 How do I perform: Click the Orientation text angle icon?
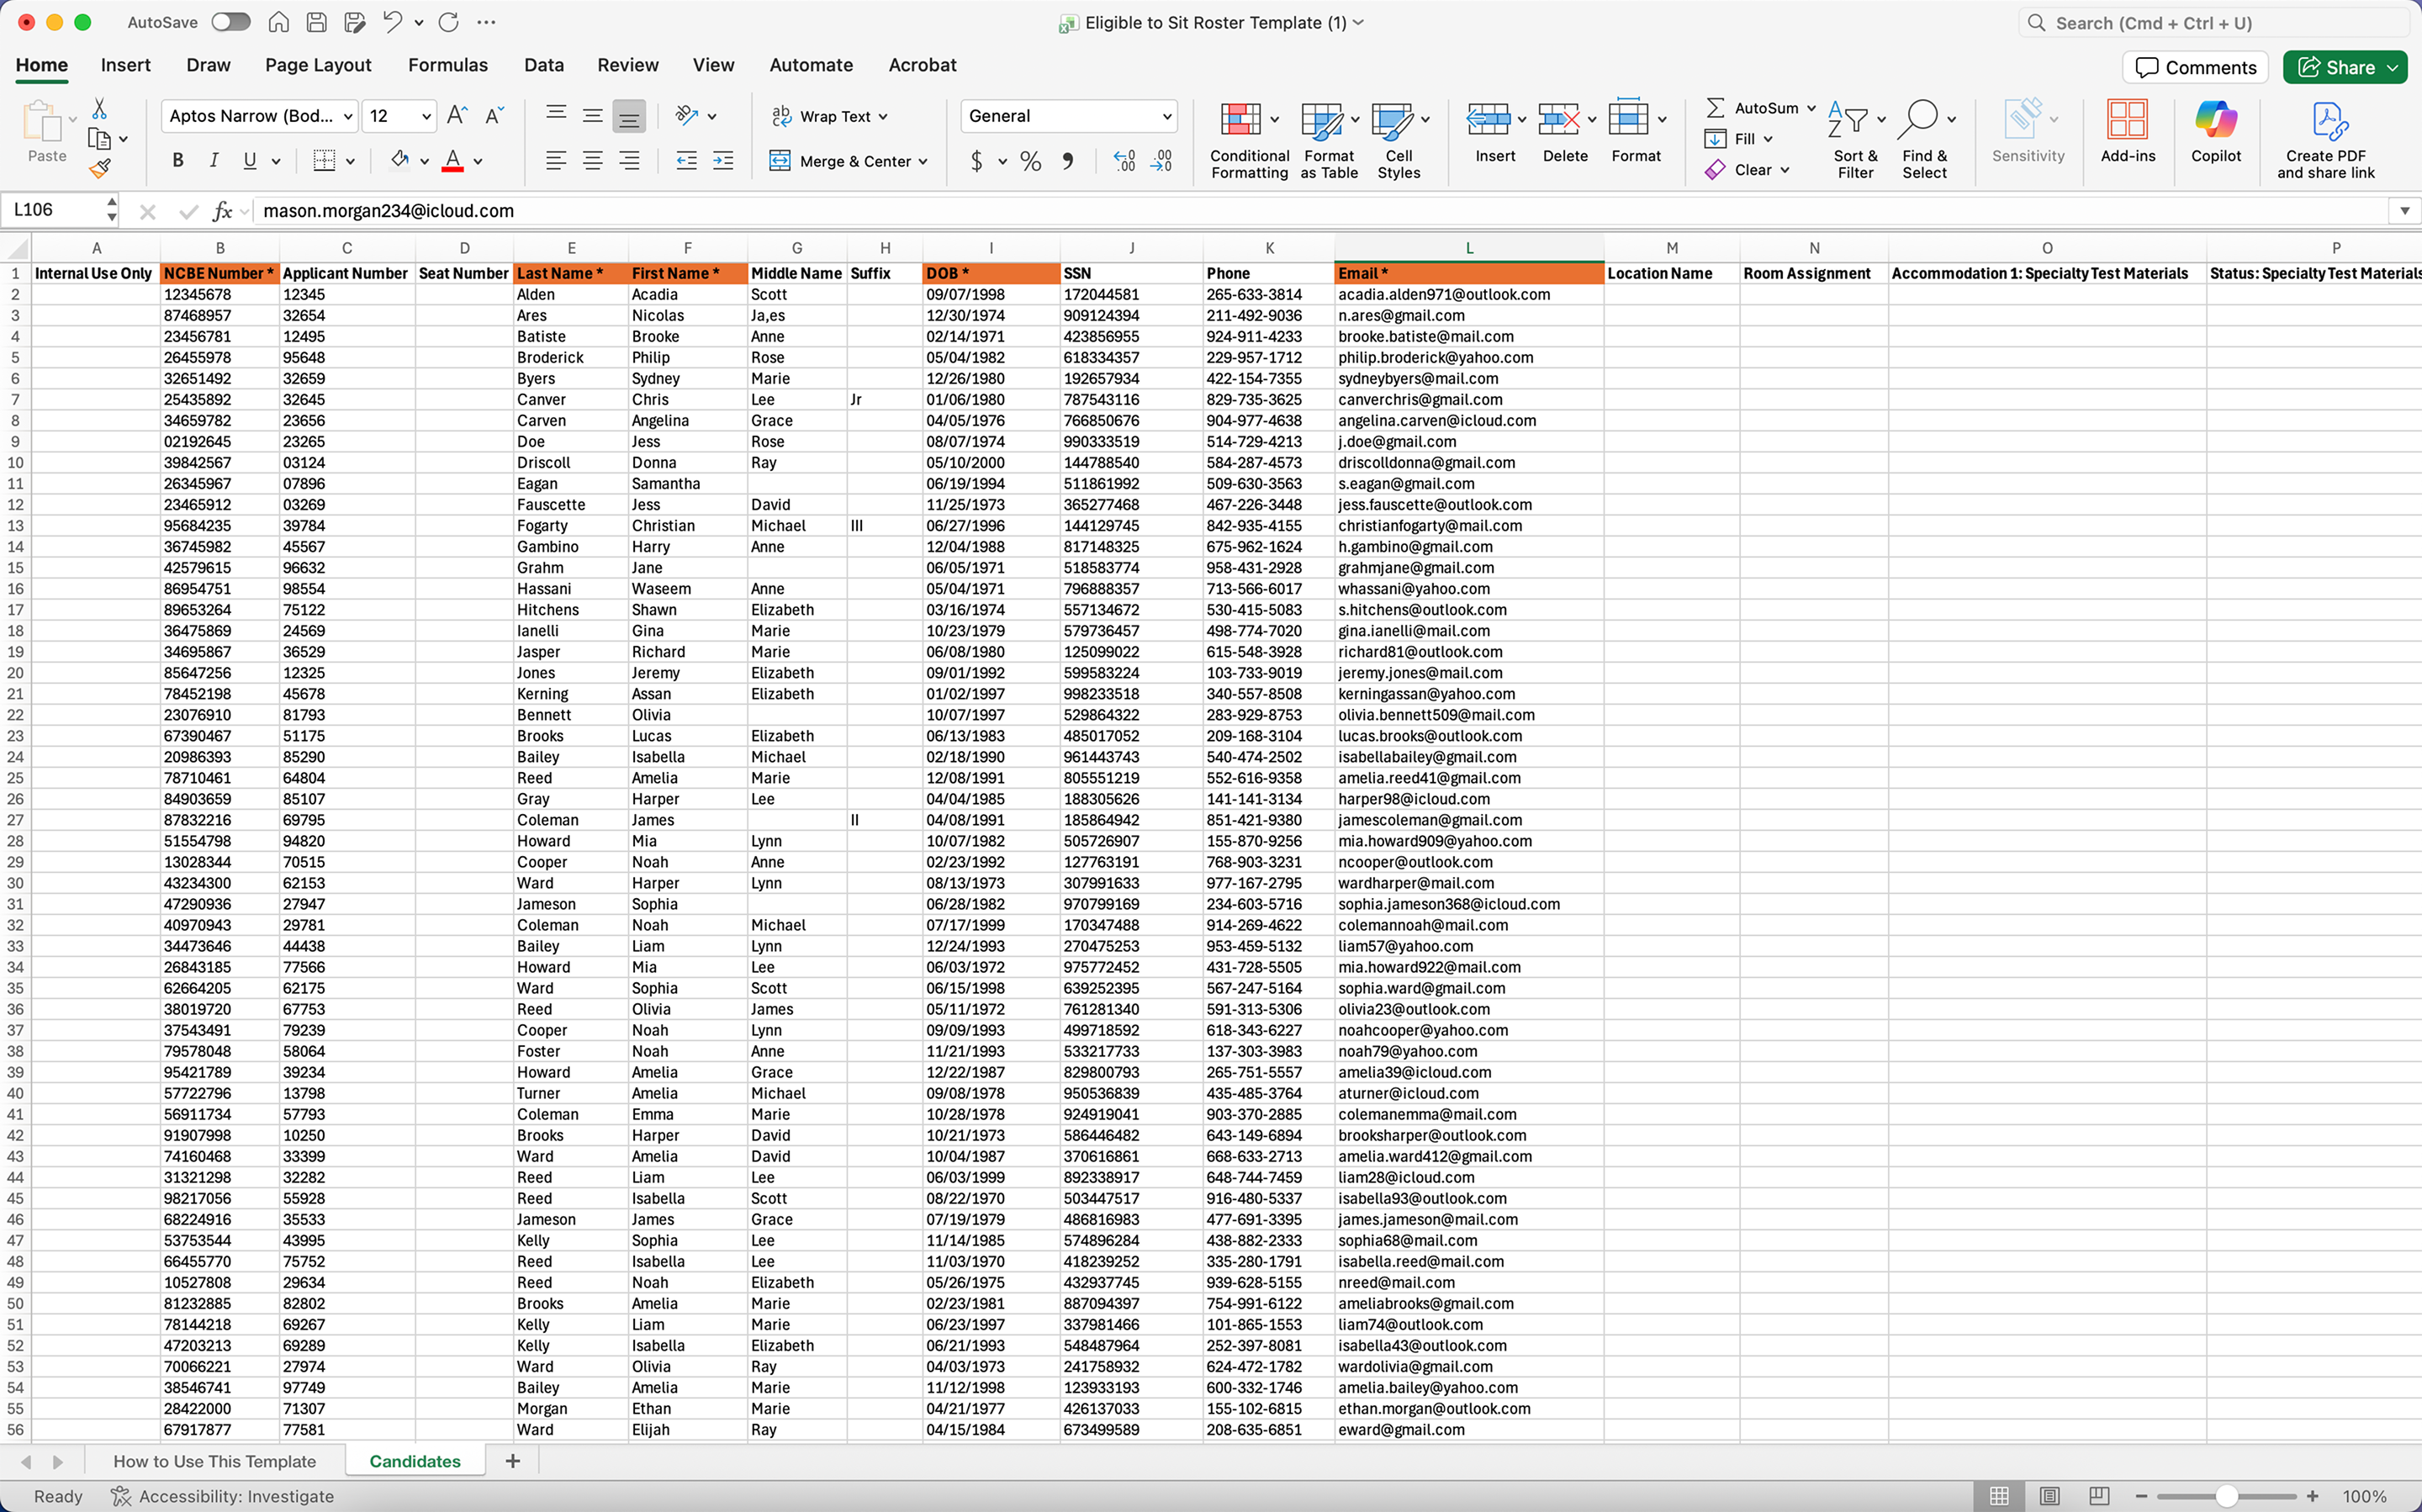point(687,116)
